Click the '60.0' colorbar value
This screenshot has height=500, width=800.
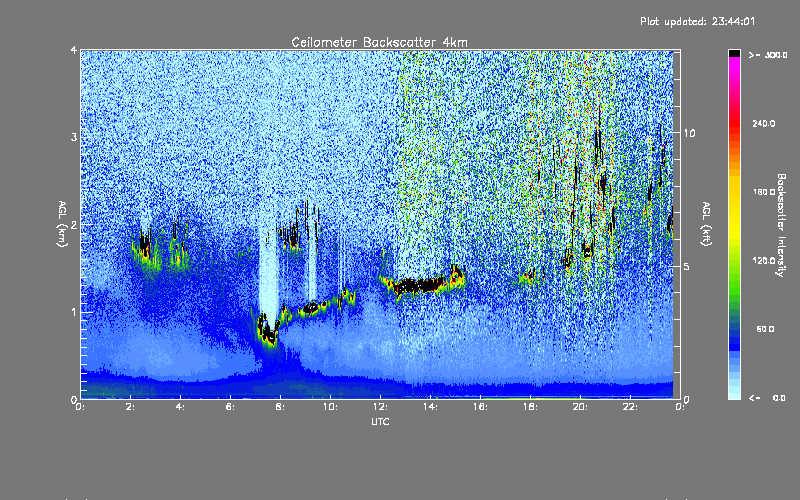pyautogui.click(x=765, y=329)
